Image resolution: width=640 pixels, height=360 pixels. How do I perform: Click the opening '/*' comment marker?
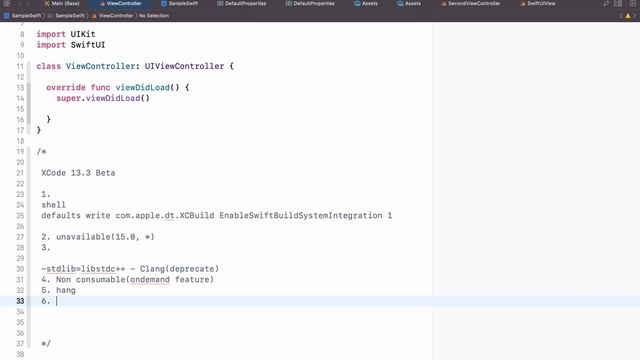click(x=41, y=151)
